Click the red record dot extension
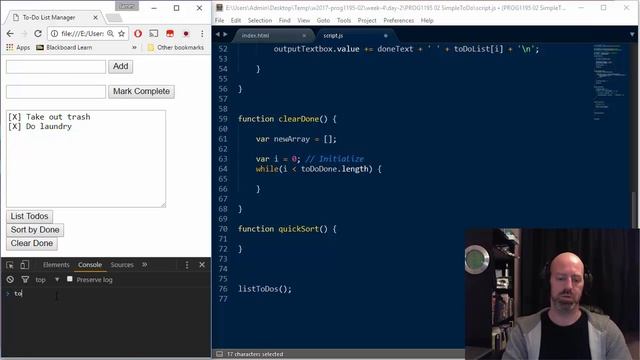The image size is (640, 360). [186, 33]
